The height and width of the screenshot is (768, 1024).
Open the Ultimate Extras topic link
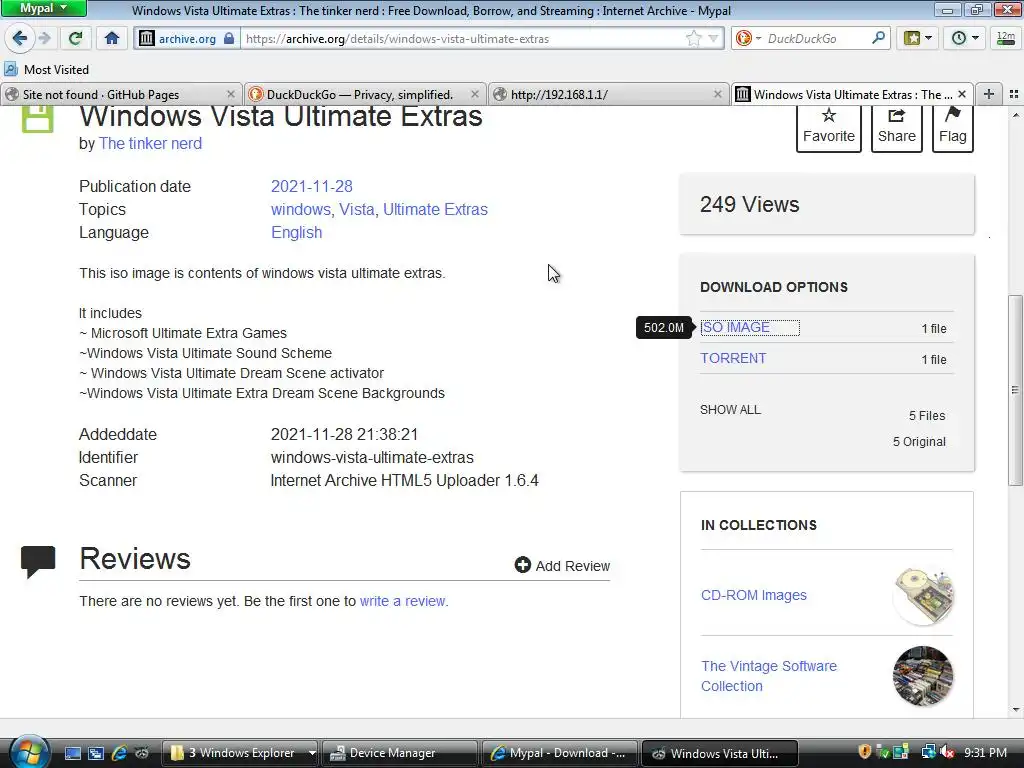click(x=435, y=209)
